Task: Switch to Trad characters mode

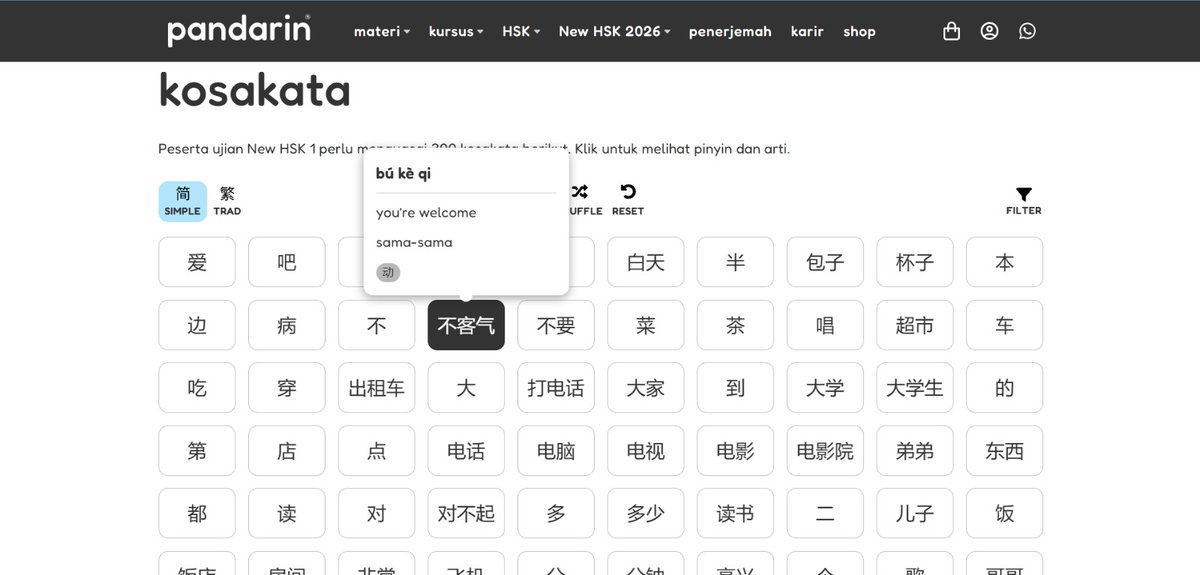Action: click(227, 201)
